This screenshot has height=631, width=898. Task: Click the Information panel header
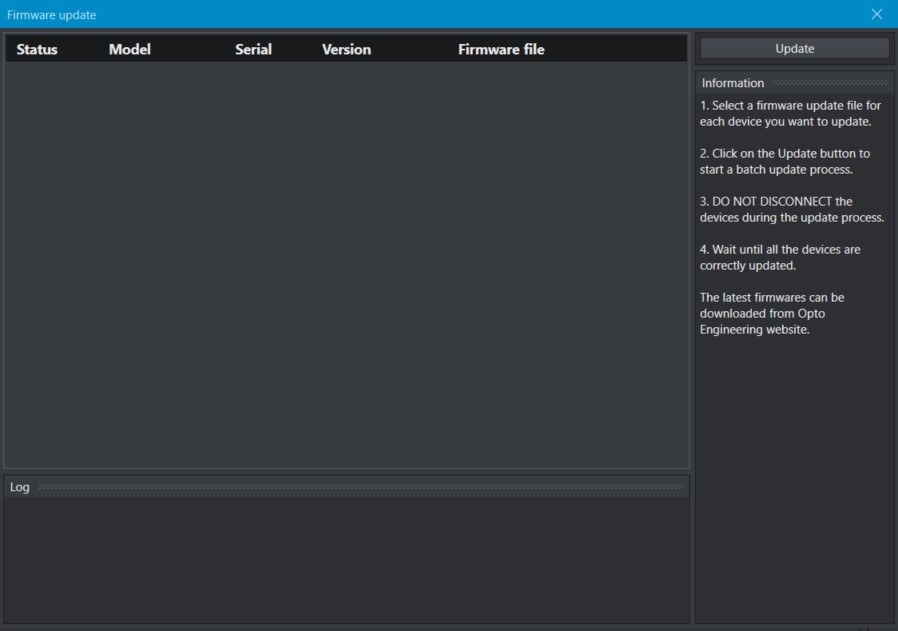[794, 83]
